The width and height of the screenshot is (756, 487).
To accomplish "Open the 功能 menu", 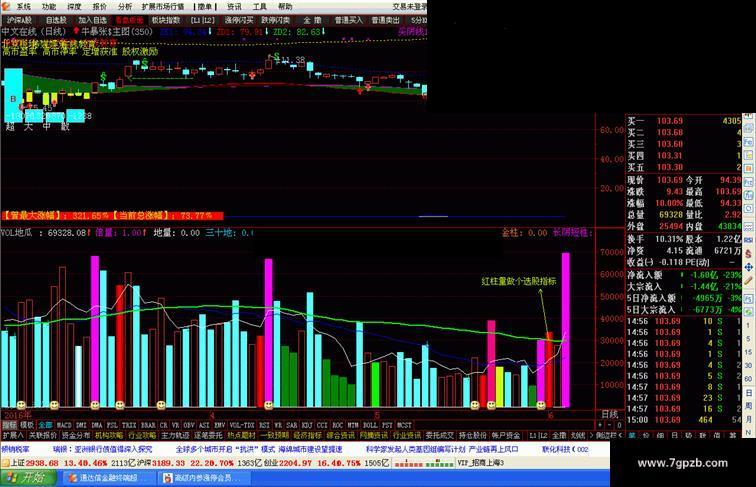I will 48,7.
